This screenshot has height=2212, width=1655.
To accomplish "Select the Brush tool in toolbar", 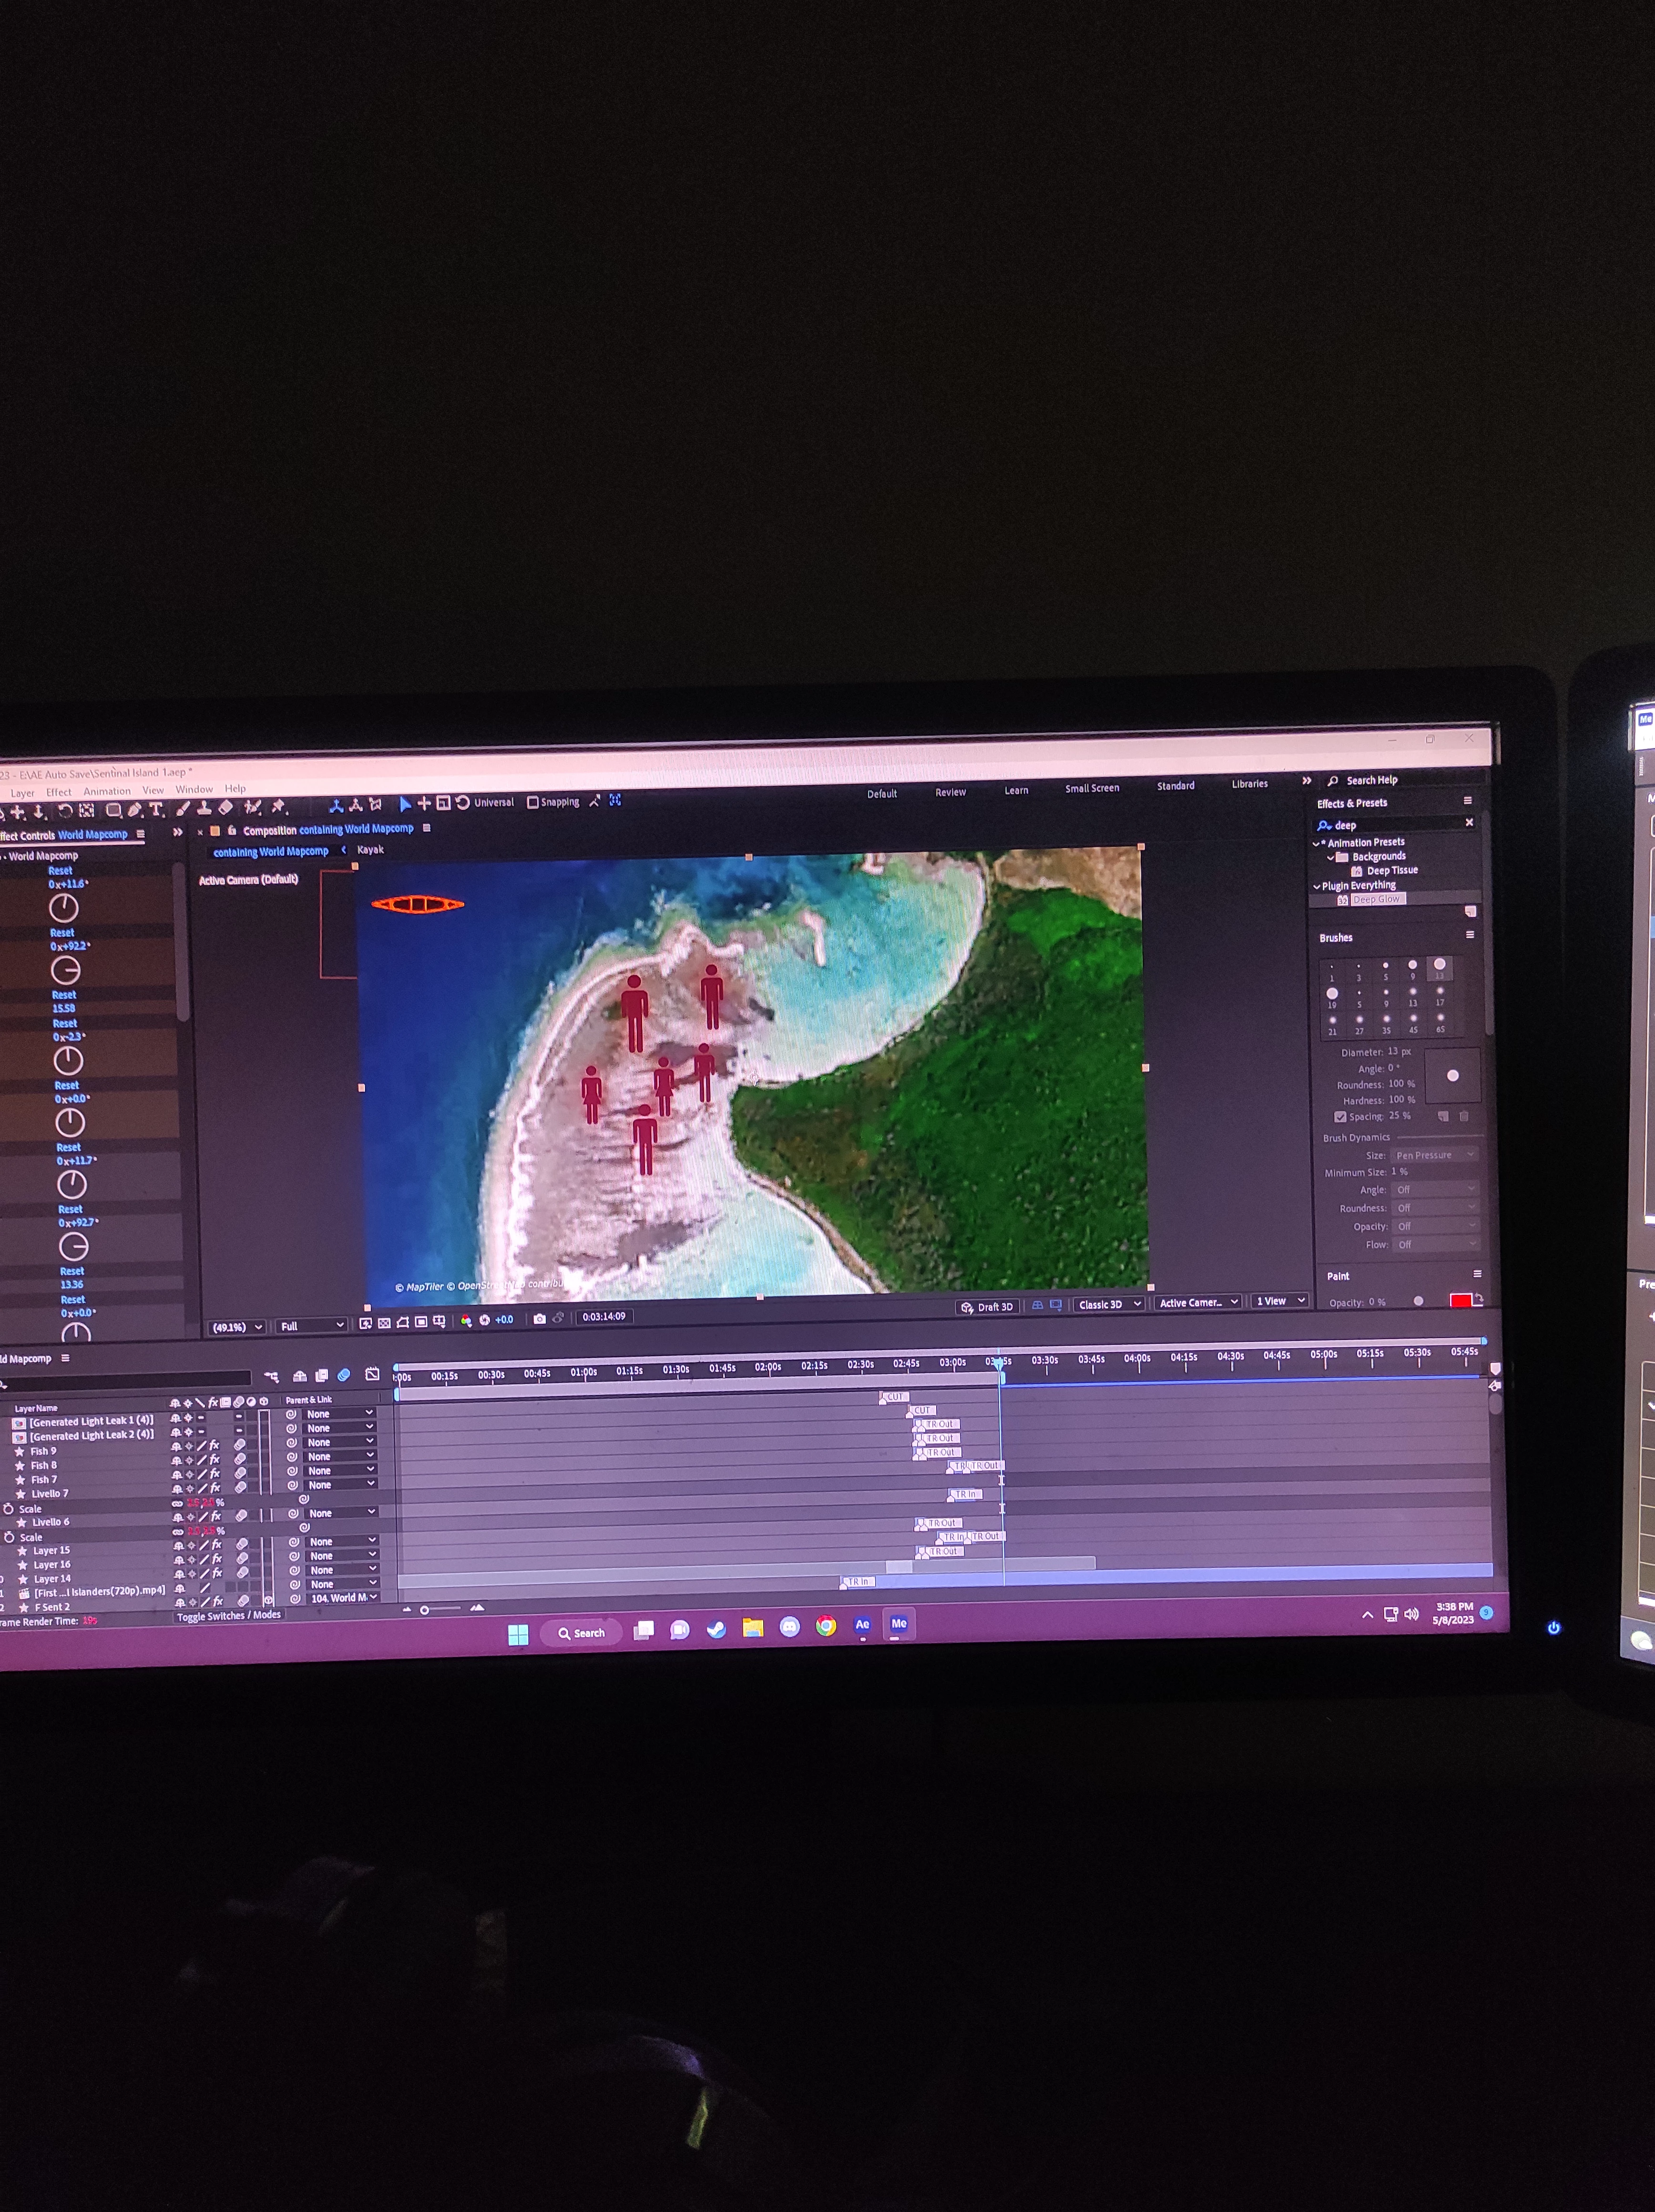I will click(183, 808).
